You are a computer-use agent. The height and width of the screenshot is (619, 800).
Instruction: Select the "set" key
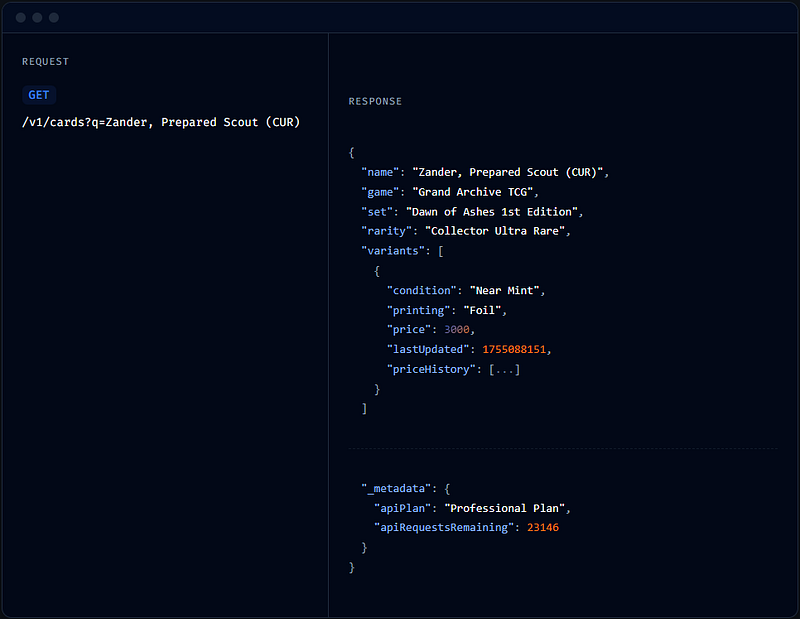377,212
